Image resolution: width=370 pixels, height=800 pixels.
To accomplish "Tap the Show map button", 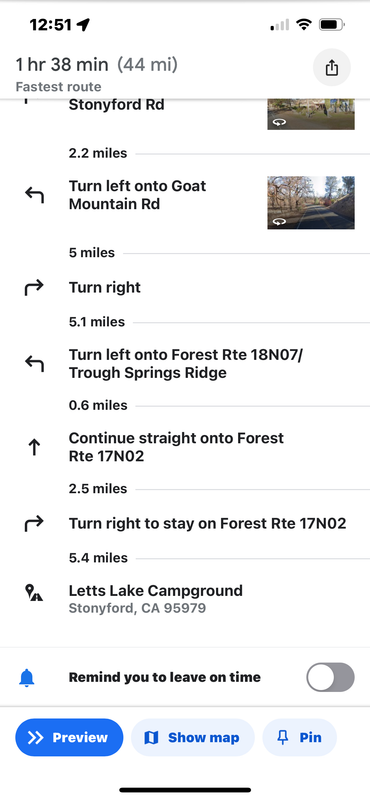I will click(x=193, y=737).
